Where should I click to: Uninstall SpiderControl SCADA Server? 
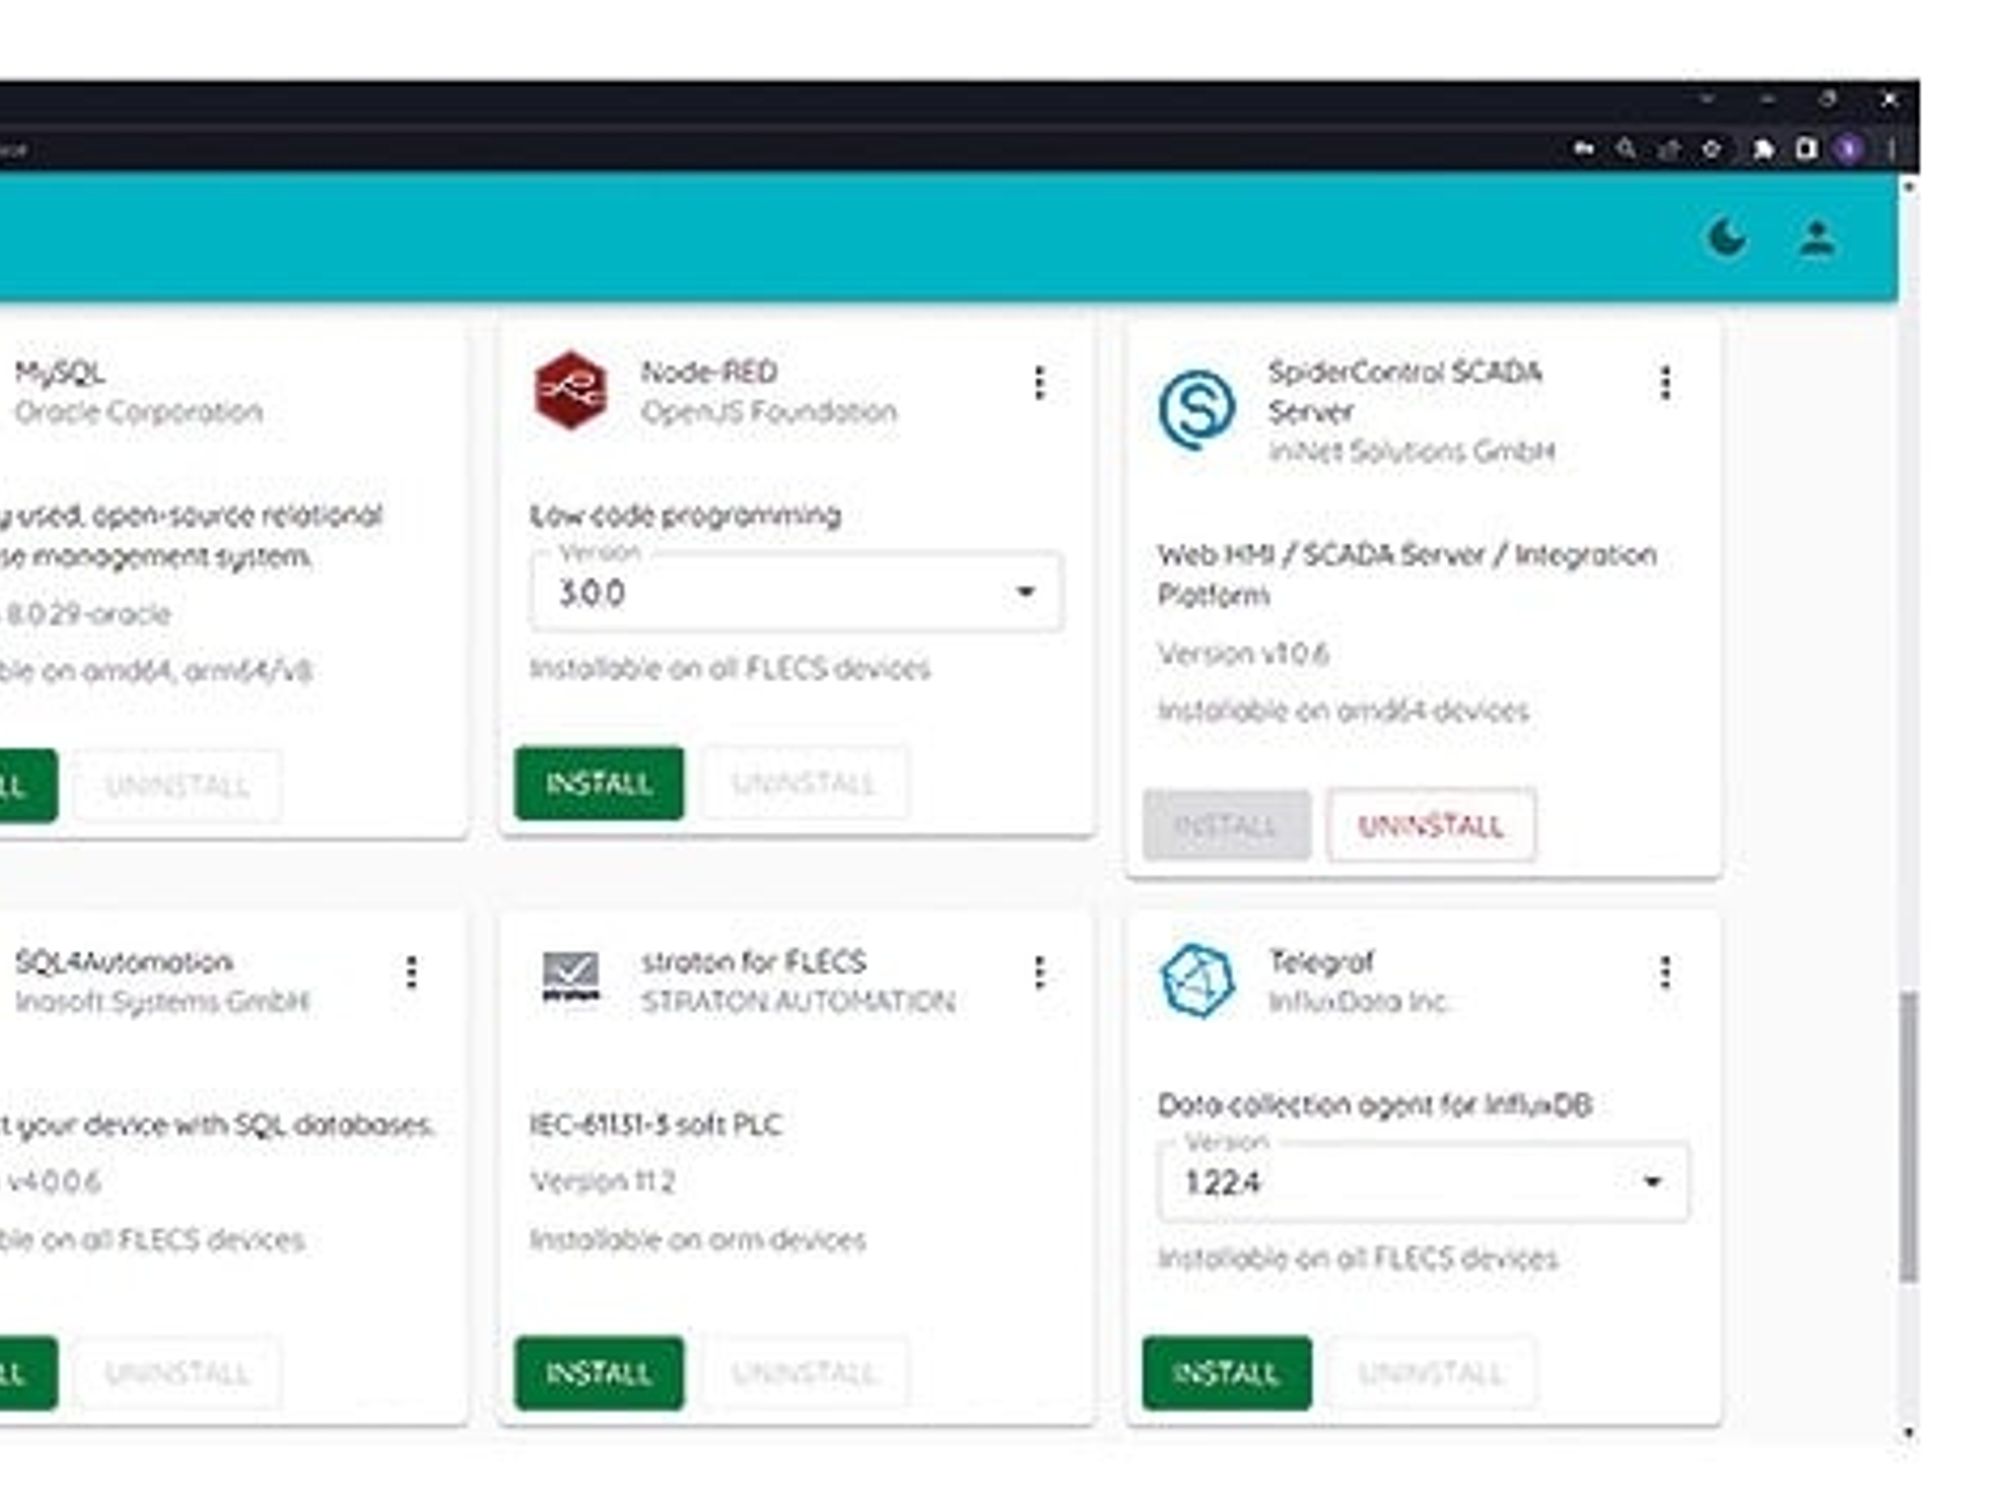(1431, 825)
